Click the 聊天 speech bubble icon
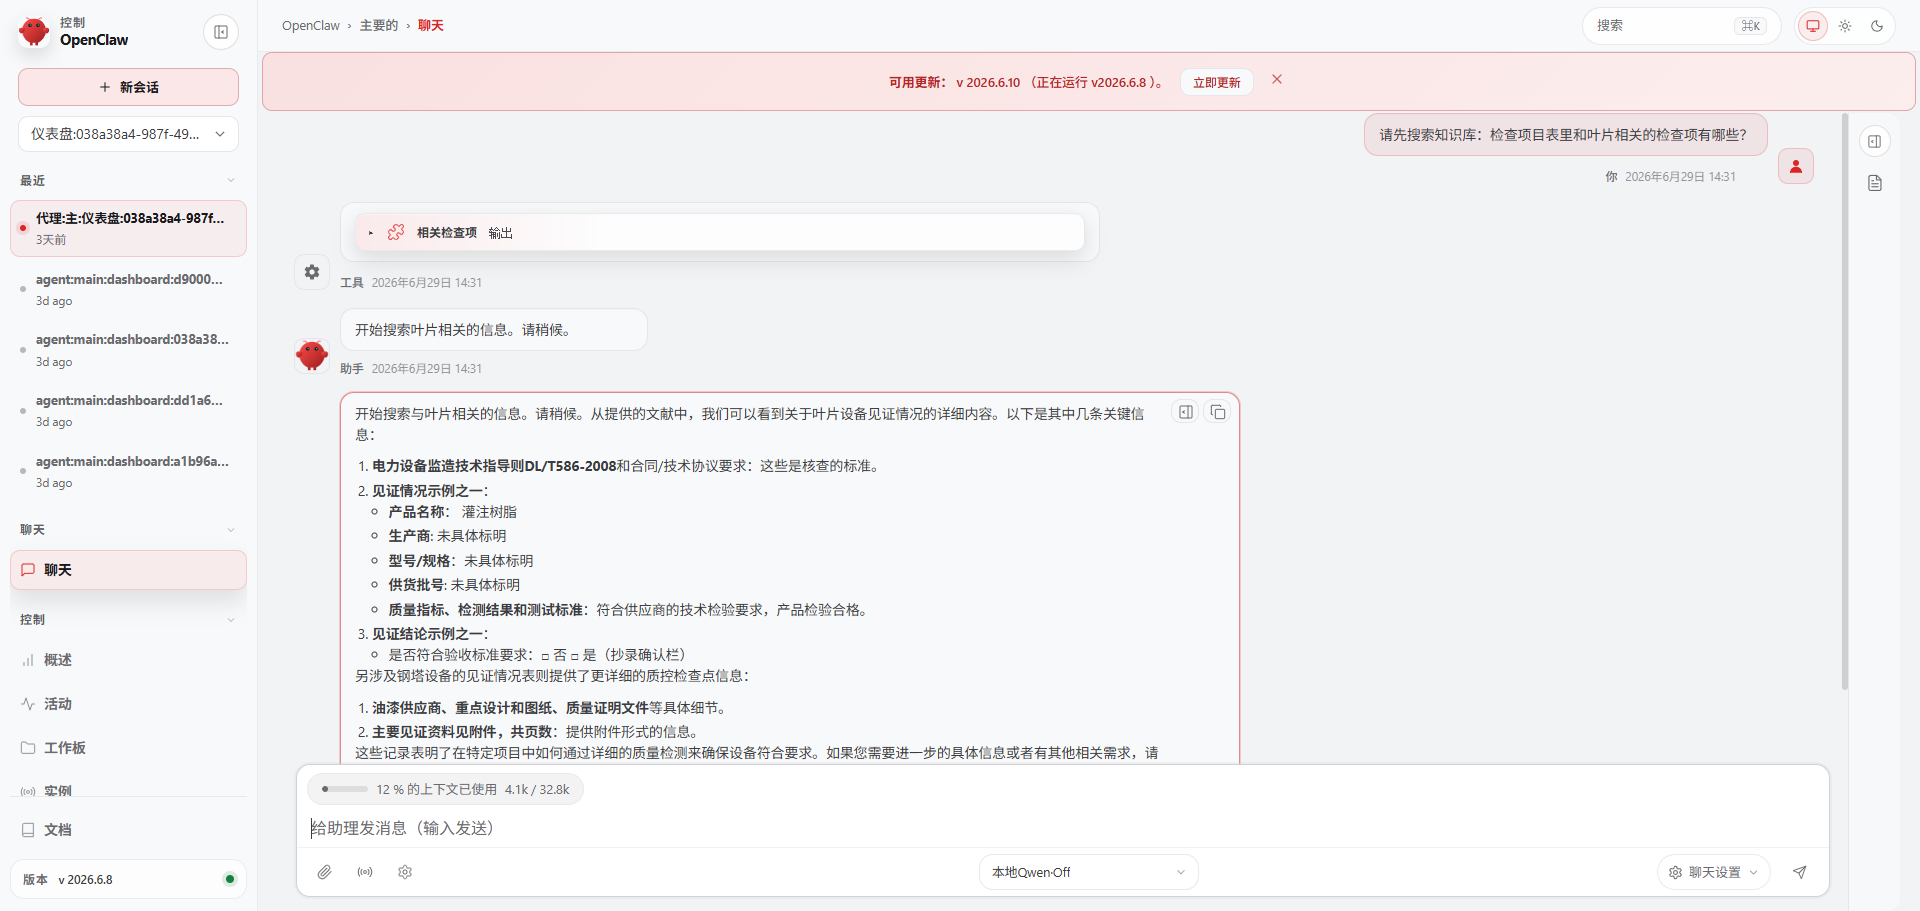The image size is (1920, 911). point(28,570)
